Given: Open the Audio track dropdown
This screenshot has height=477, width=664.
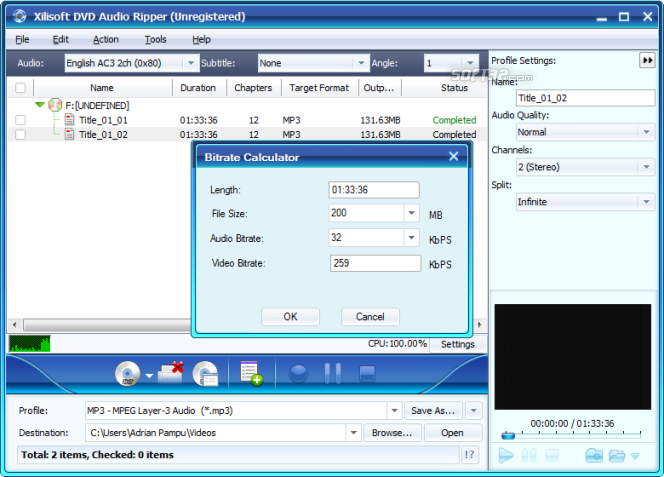Looking at the screenshot, I should pyautogui.click(x=191, y=63).
